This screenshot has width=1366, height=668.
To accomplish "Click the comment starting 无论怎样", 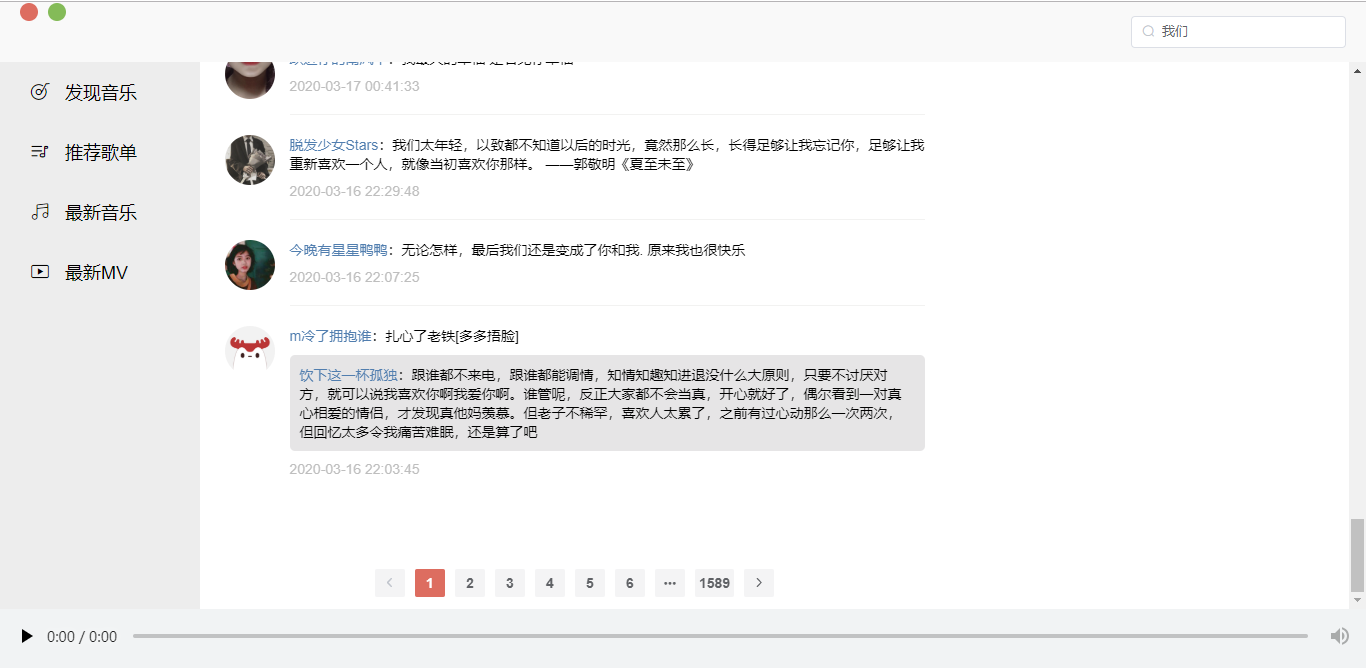I will coord(573,250).
